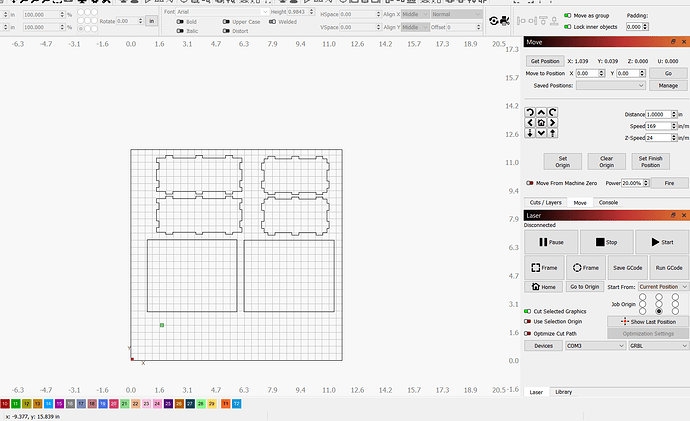Click the Set Finish Position button
The height and width of the screenshot is (421, 690).
[x=650, y=161]
